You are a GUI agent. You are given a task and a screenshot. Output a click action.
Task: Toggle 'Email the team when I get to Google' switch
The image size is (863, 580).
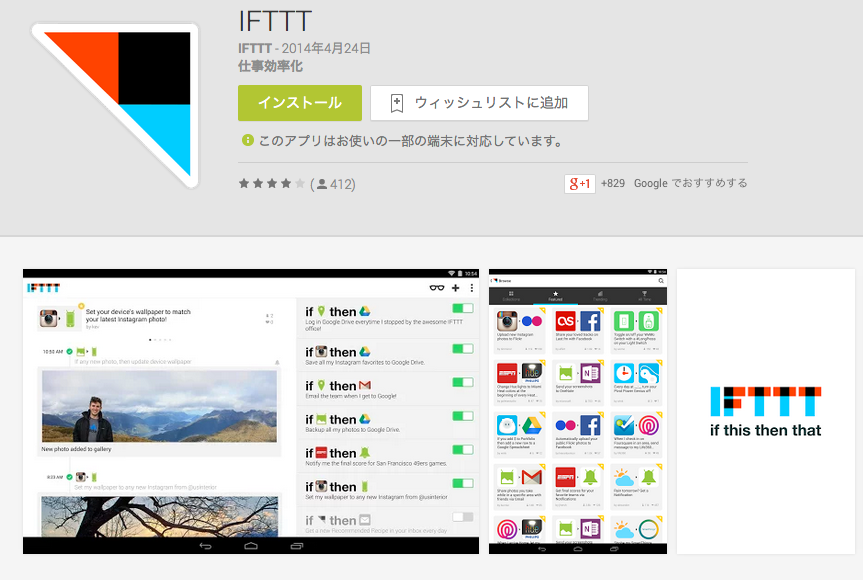[463, 382]
